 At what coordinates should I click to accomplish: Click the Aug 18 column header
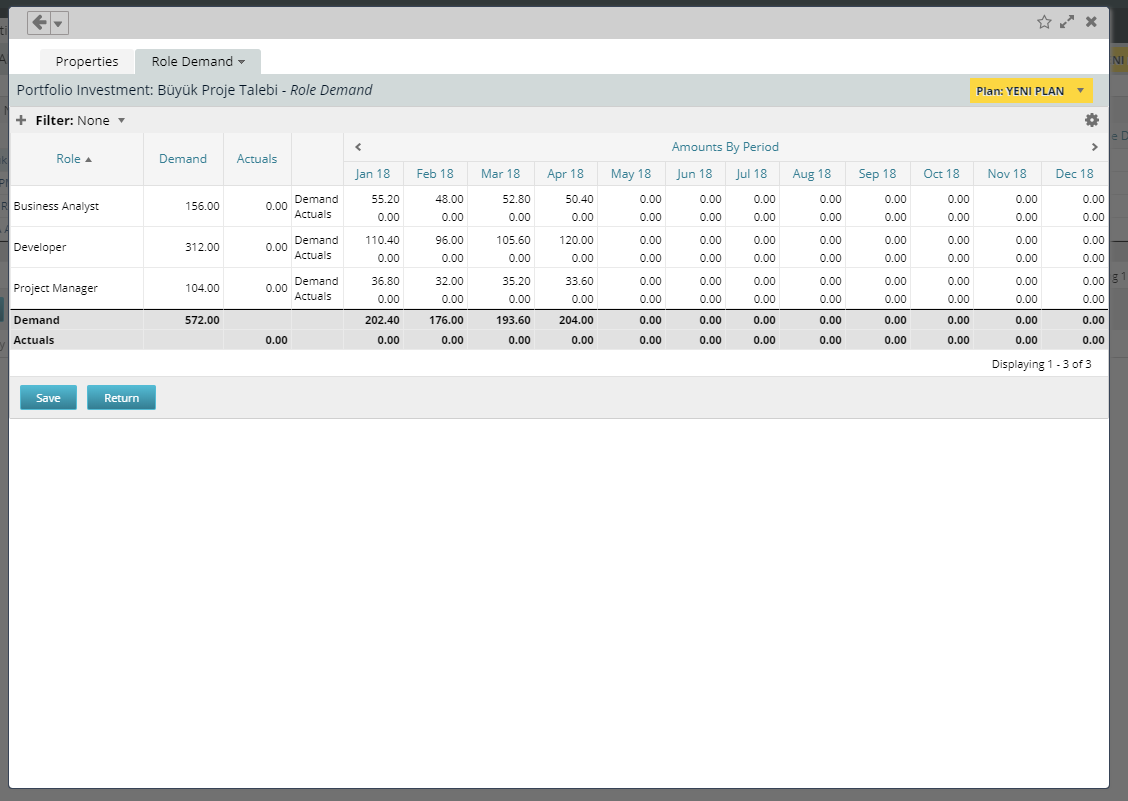(811, 173)
